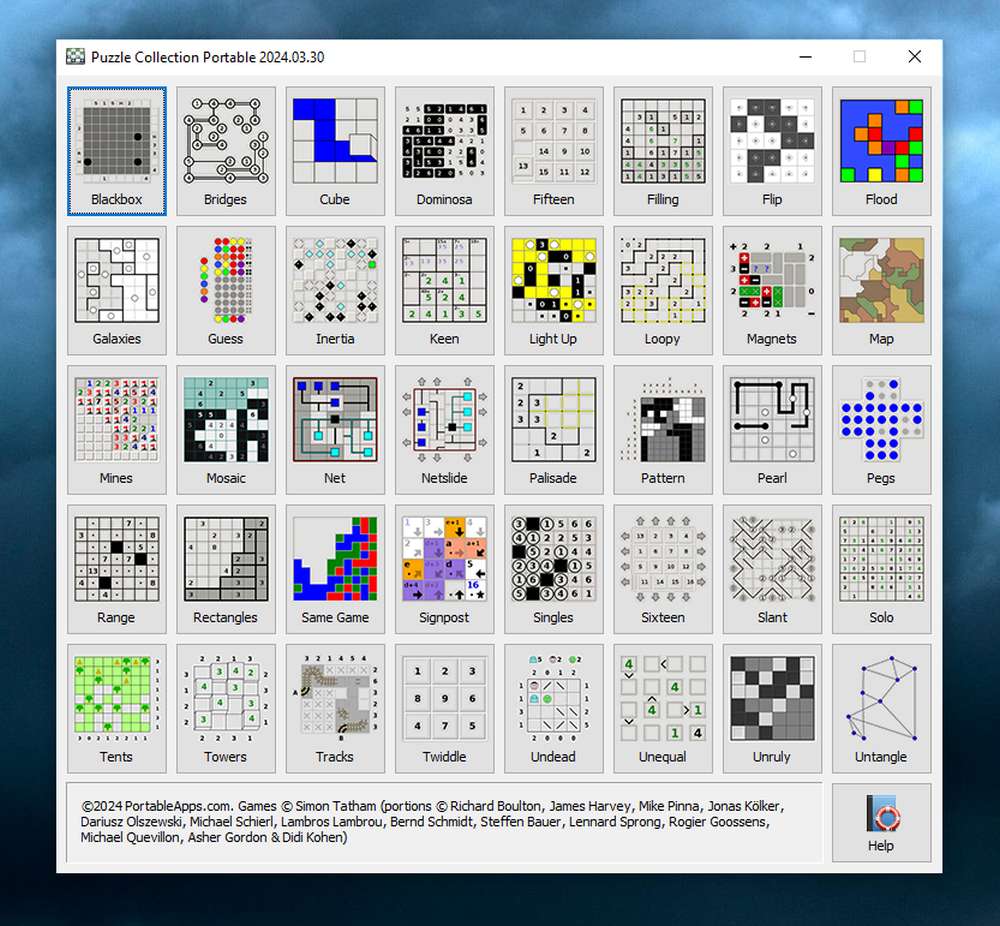Open the Pegs solitaire game
This screenshot has width=1000, height=926.
[881, 430]
